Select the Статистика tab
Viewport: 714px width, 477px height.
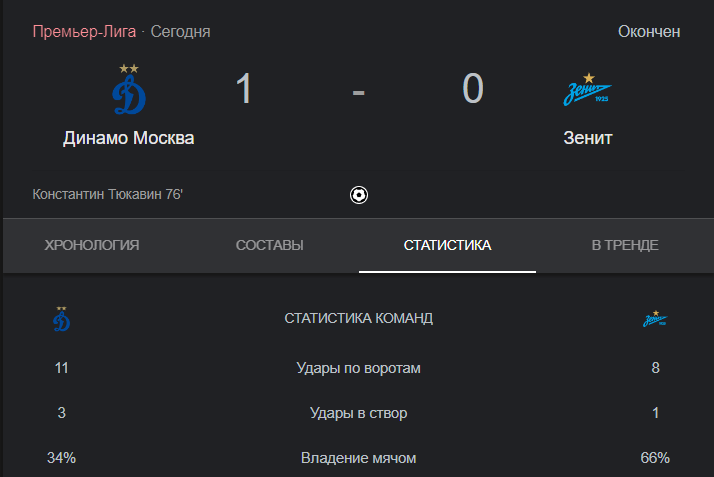[447, 245]
